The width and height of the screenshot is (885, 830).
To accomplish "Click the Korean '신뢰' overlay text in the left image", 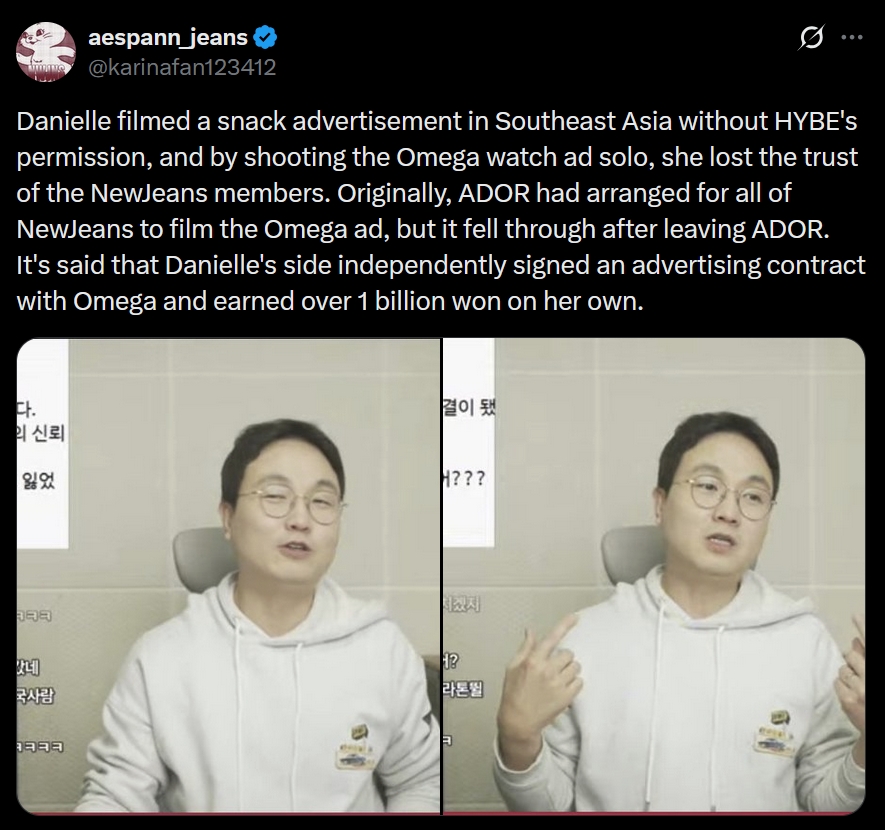I will (48, 433).
